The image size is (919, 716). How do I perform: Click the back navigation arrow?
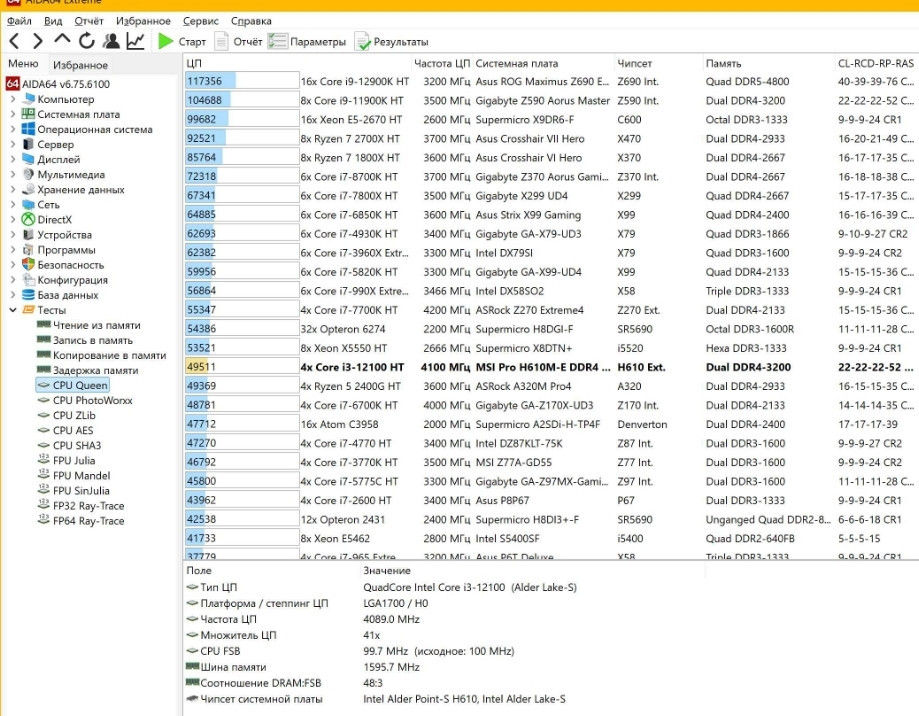coord(14,41)
